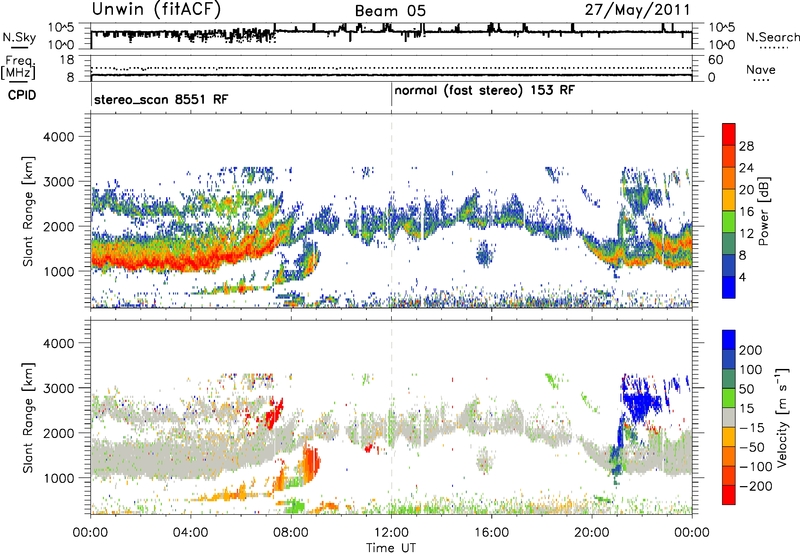Click the red velocity patch near 07:00 UT
Image resolution: width=800 pixels, height=554 pixels.
coord(272,412)
